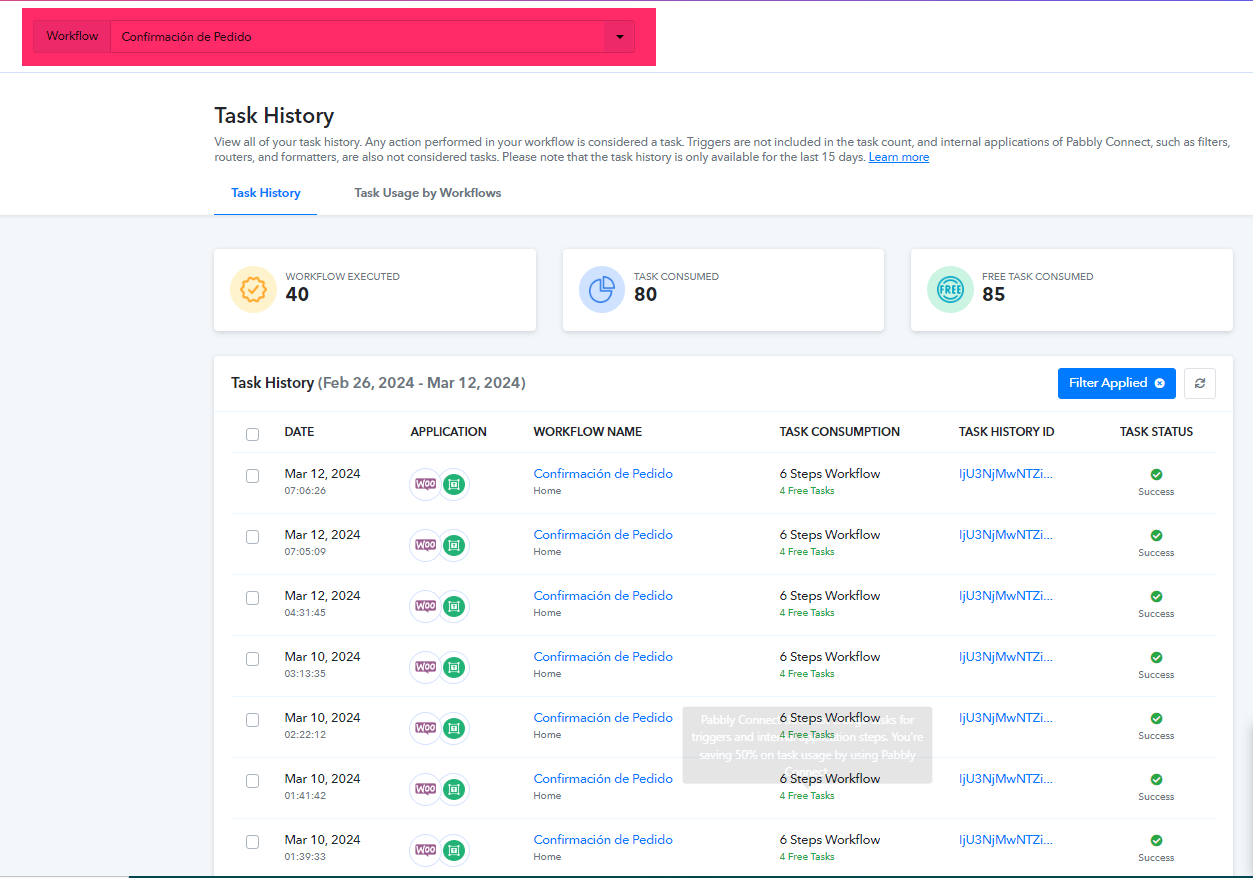
Task: Click the Task Consumed pie chart icon
Action: [602, 290]
